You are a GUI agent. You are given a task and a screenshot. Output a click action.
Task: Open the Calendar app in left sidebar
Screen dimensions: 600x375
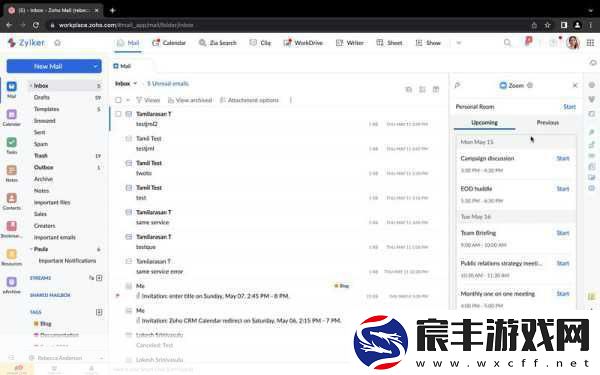[11, 117]
